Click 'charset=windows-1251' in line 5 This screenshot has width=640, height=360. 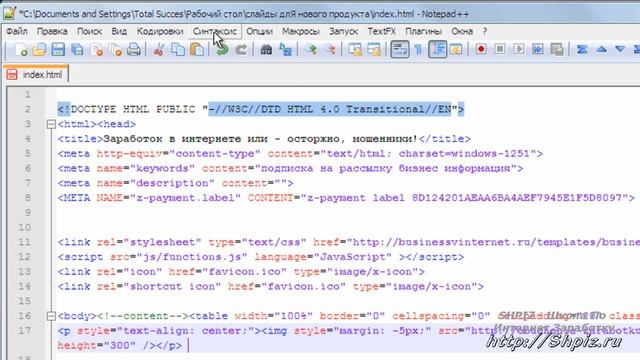(x=464, y=153)
